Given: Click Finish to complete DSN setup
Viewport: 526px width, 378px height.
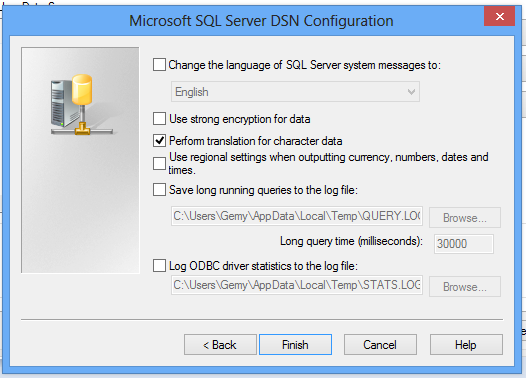Looking at the screenshot, I should point(295,344).
